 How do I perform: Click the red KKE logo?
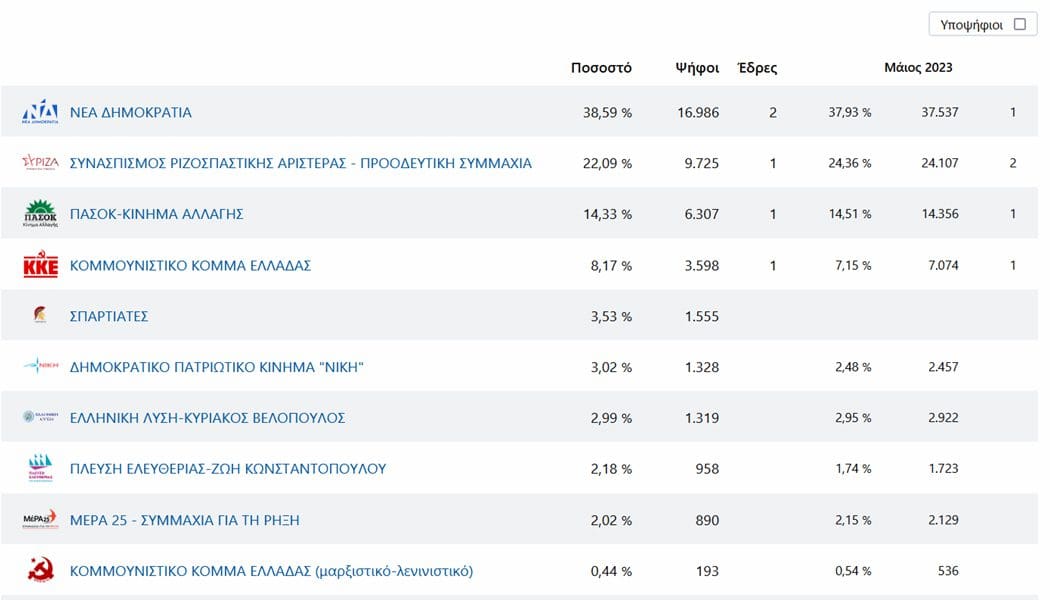40,265
